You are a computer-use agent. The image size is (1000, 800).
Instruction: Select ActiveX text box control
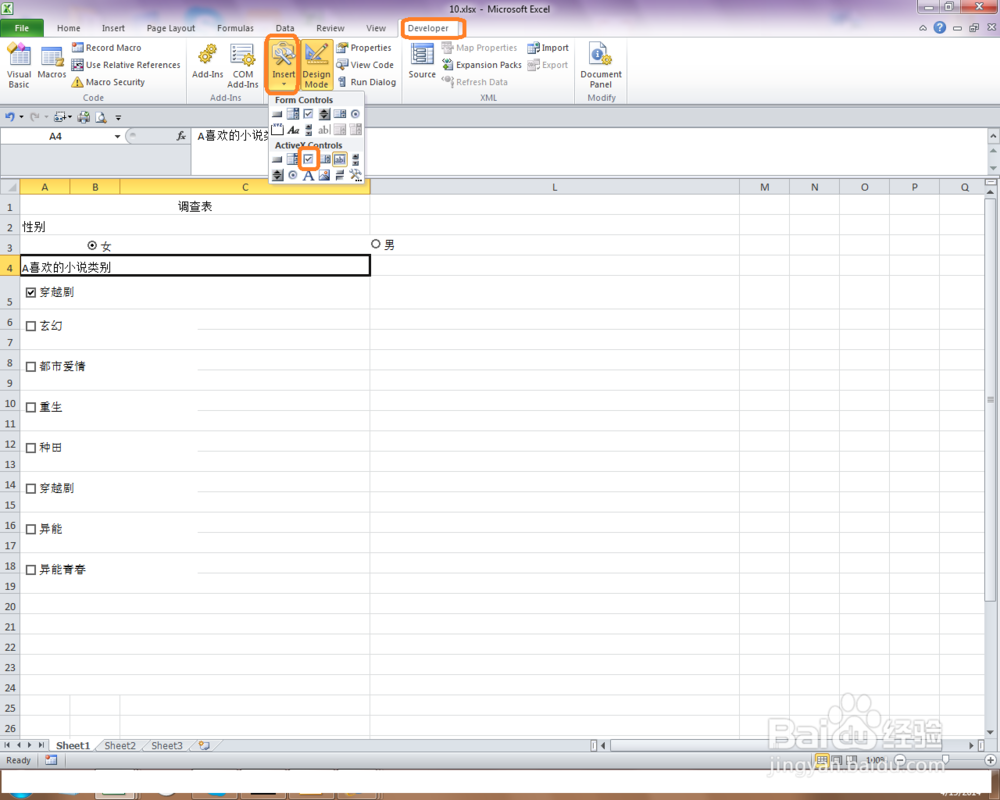[x=339, y=159]
